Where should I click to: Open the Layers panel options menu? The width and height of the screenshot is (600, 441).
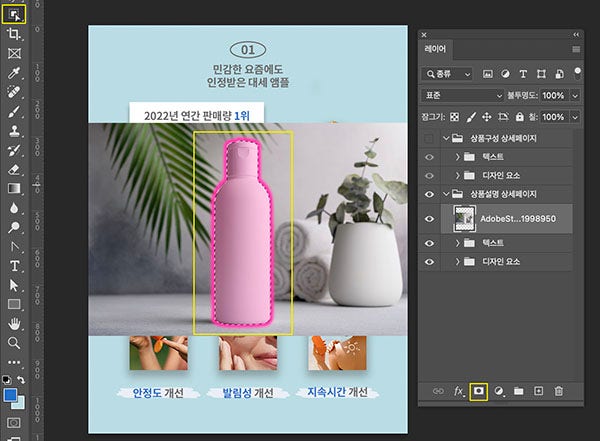click(576, 49)
